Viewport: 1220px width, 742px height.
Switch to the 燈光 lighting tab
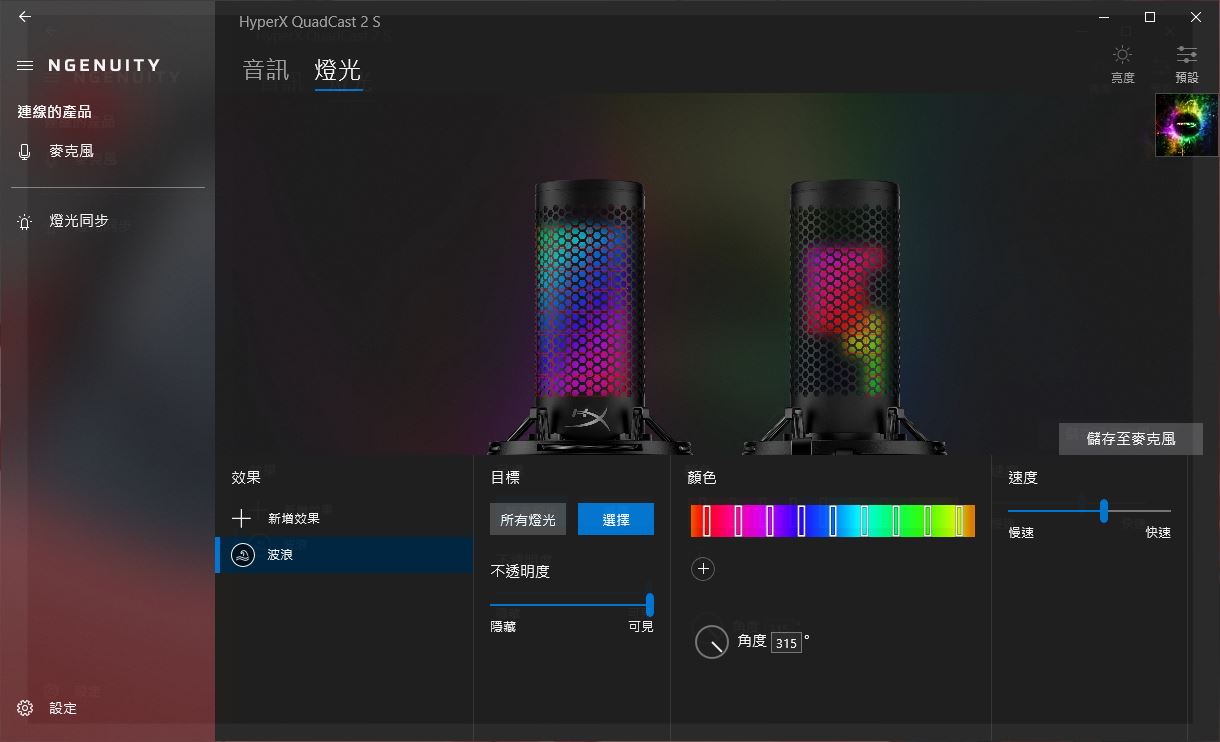pos(338,70)
